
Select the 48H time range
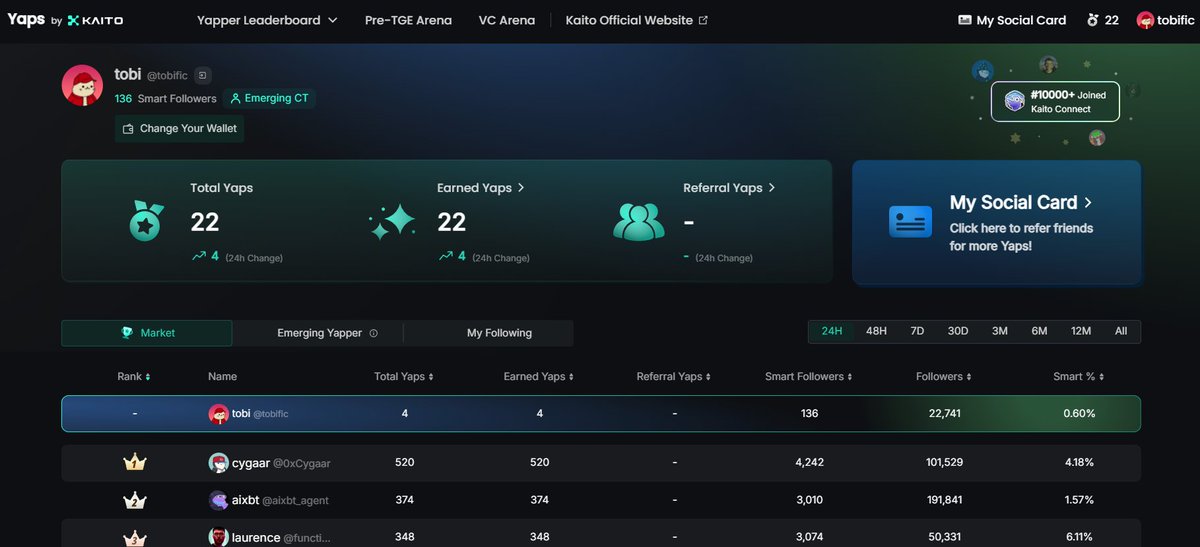point(876,331)
